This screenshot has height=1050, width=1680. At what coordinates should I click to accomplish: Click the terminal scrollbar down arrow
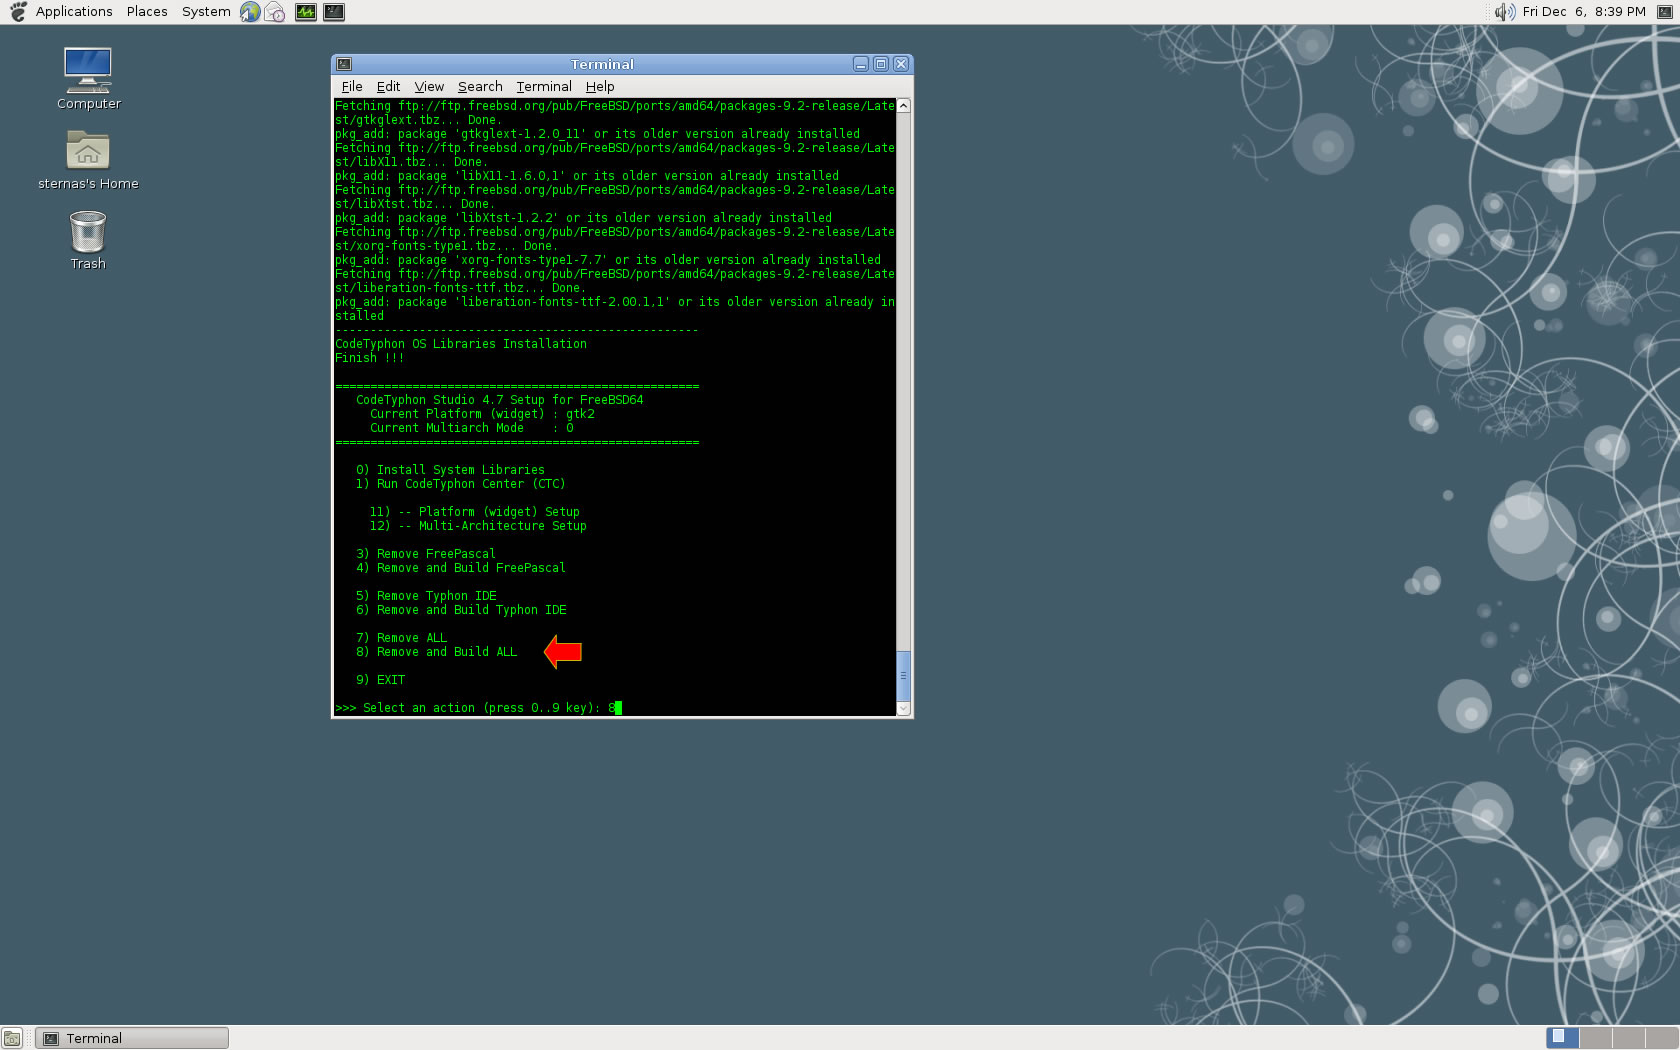903,709
